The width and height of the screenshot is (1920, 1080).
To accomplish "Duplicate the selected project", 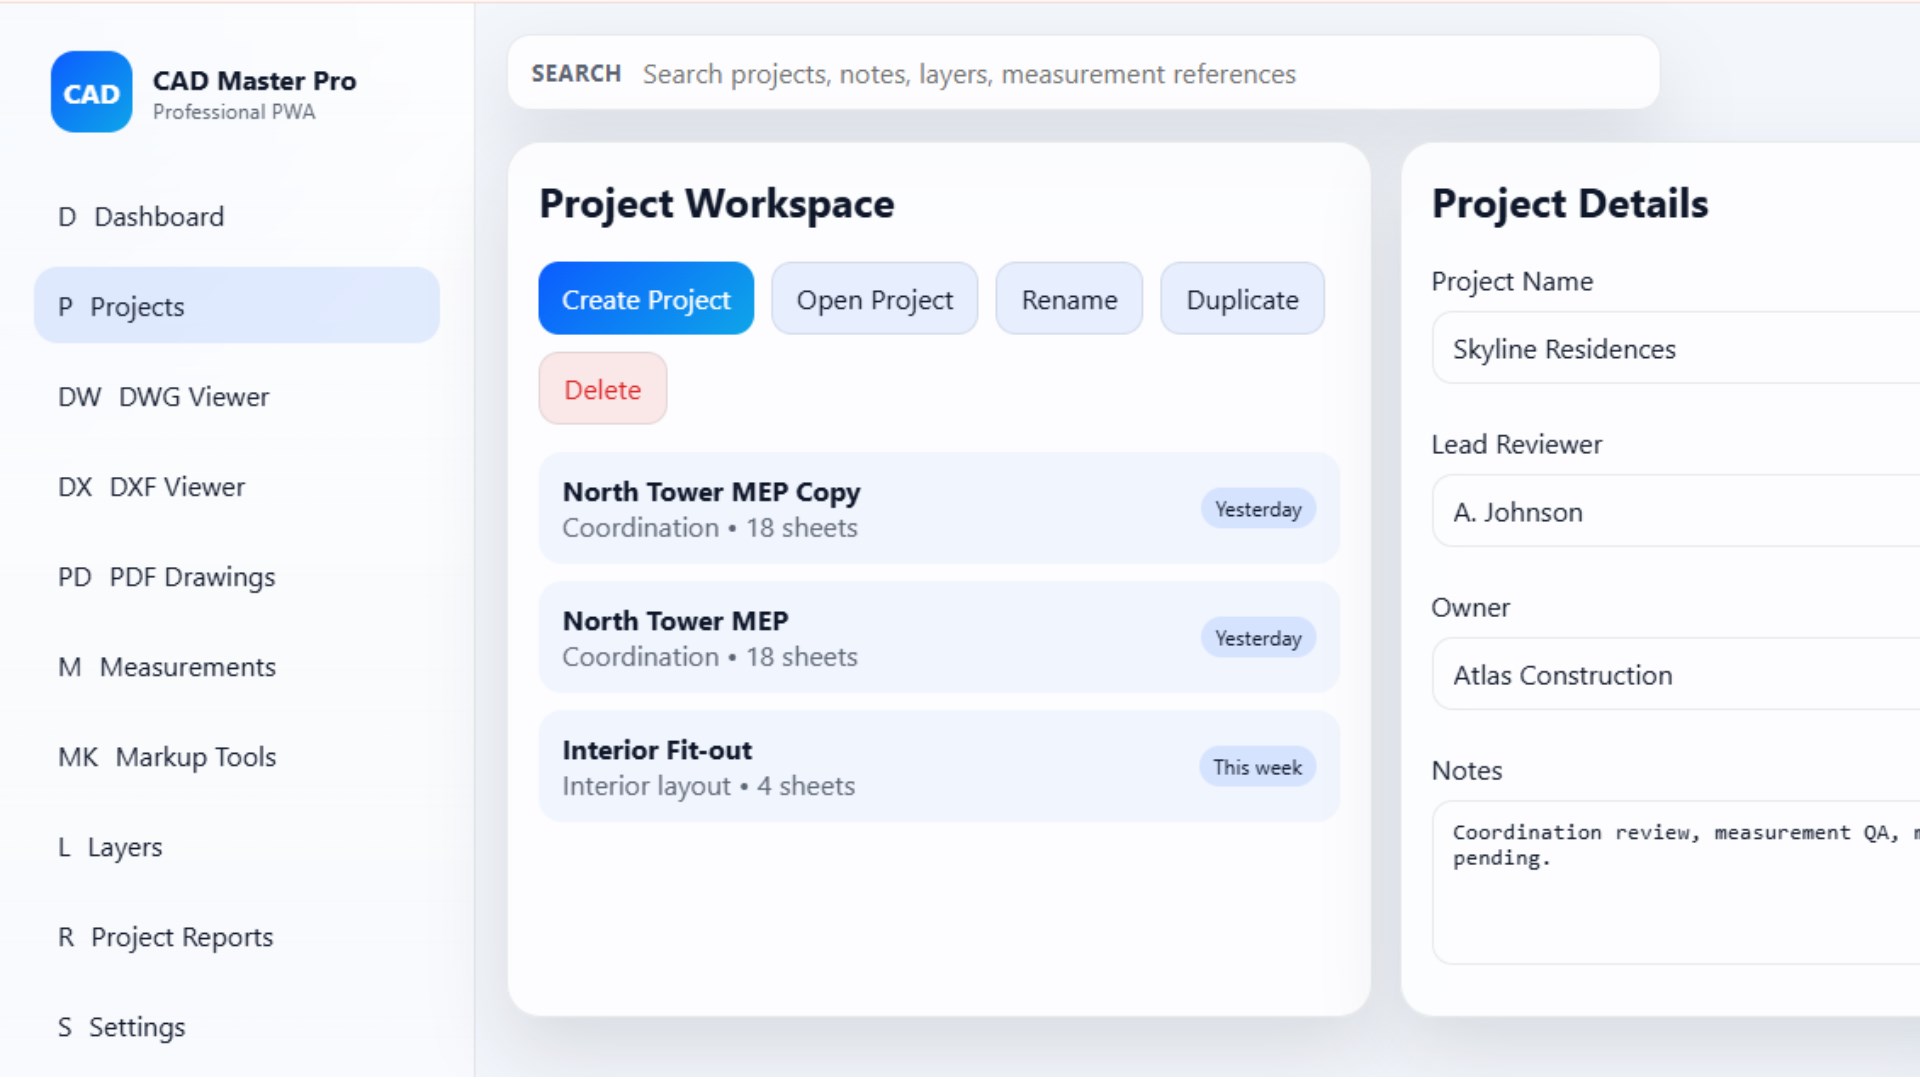I will [1242, 299].
